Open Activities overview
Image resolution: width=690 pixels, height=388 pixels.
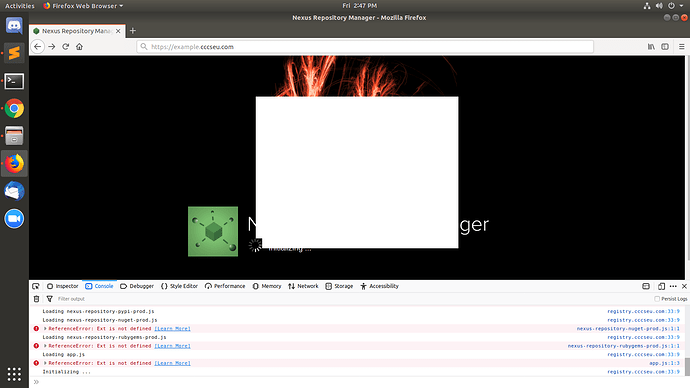[19, 6]
